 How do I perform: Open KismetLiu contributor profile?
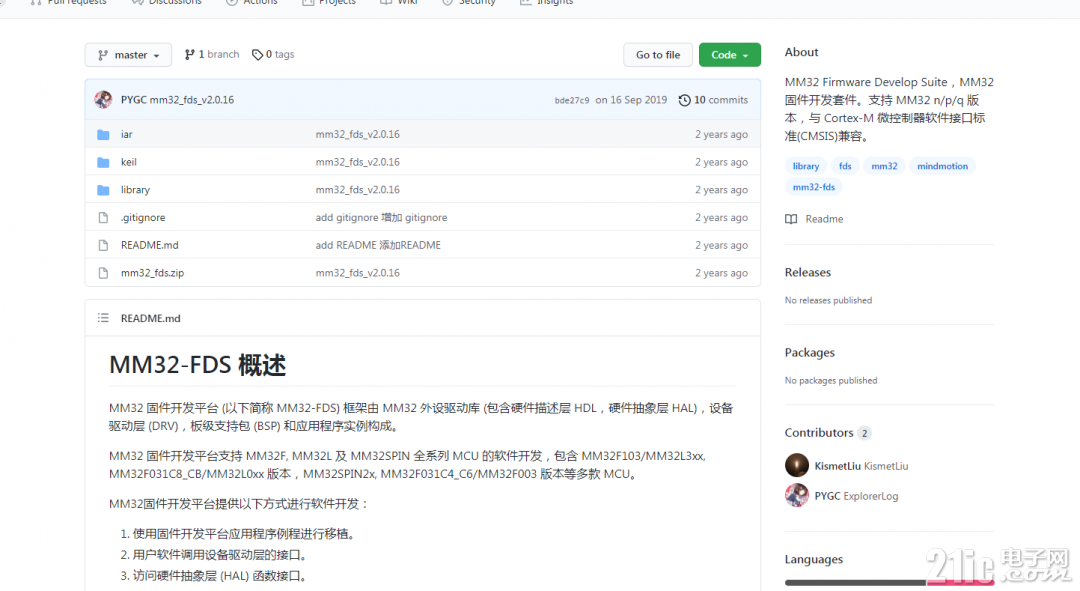[x=861, y=466]
